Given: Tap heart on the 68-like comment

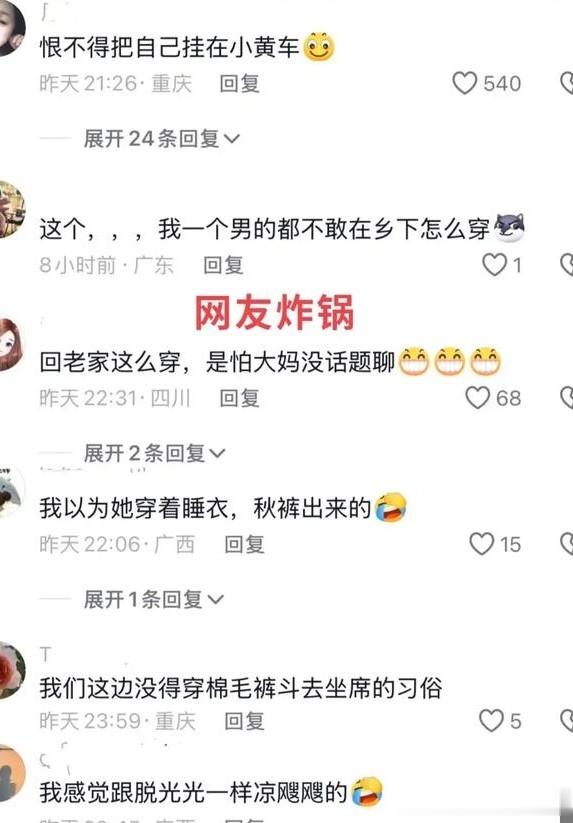Looking at the screenshot, I should (x=478, y=397).
